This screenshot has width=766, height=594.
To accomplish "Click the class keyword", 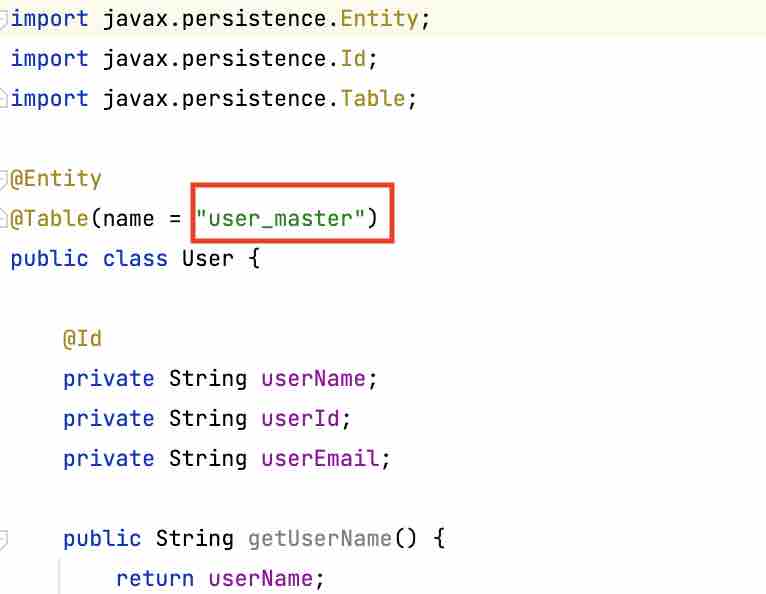I will 135,258.
